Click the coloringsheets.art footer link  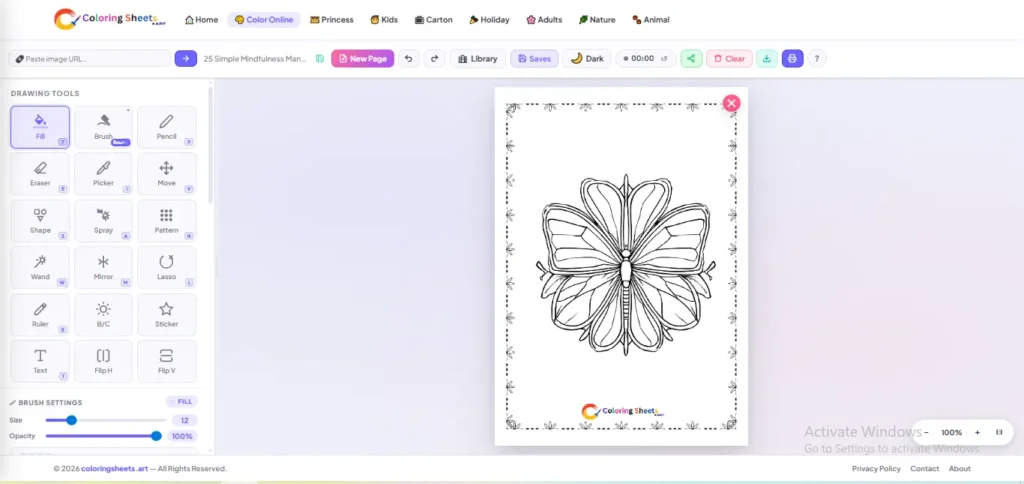click(115, 468)
